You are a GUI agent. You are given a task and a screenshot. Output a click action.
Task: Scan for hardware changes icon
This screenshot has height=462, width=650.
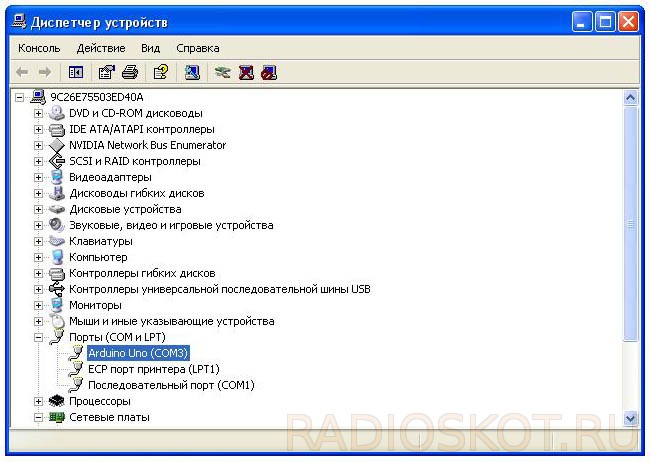(192, 73)
